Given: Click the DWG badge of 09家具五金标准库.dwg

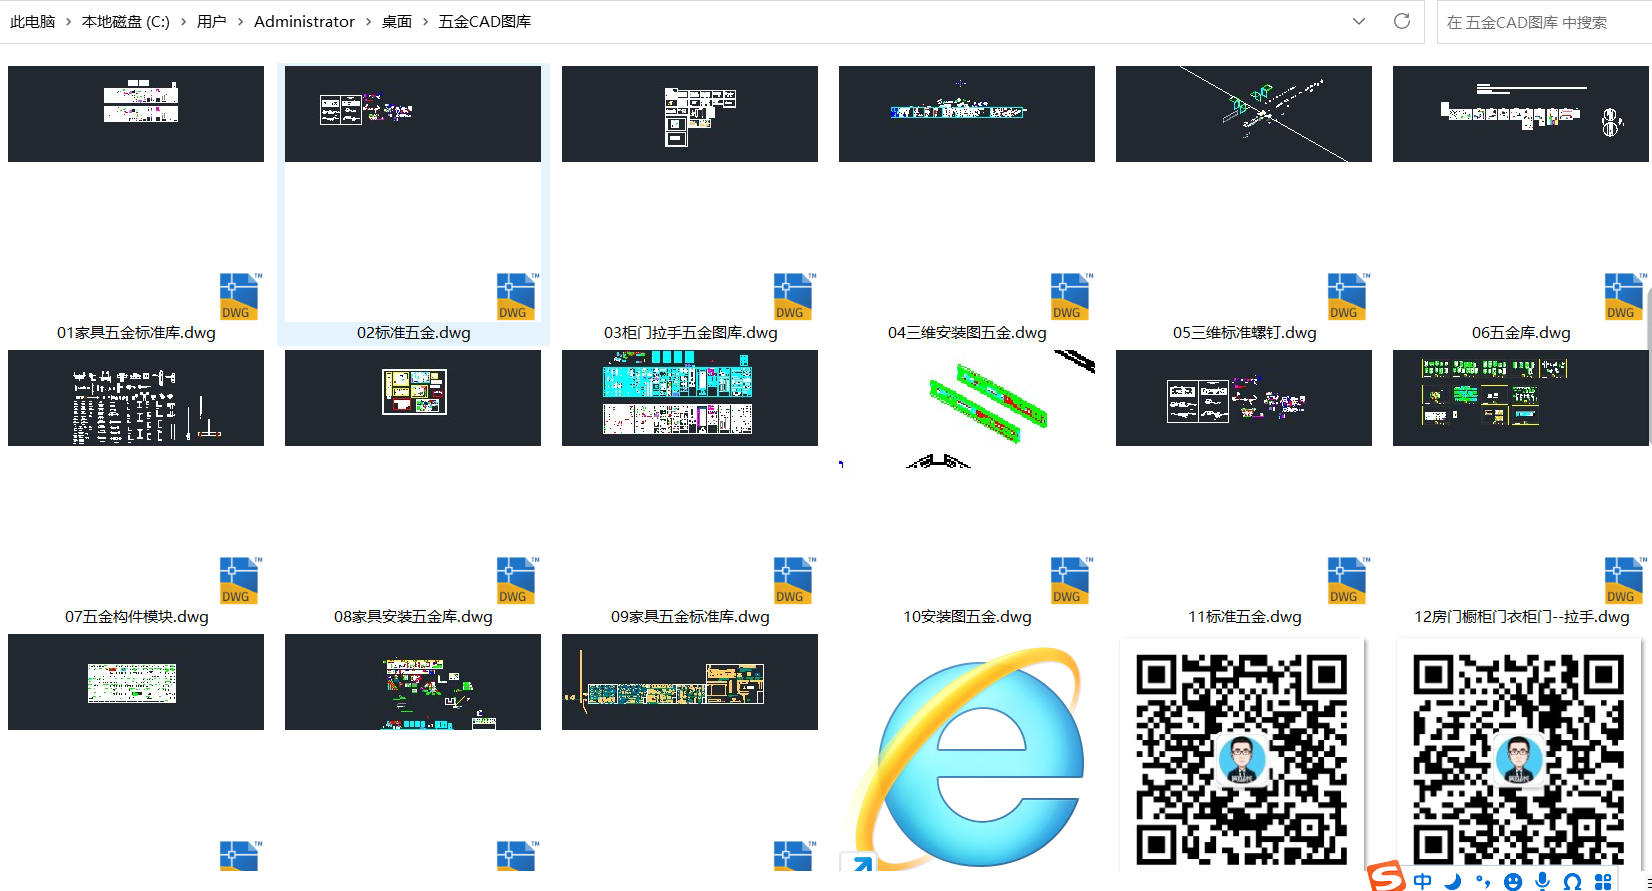Looking at the screenshot, I should (793, 581).
